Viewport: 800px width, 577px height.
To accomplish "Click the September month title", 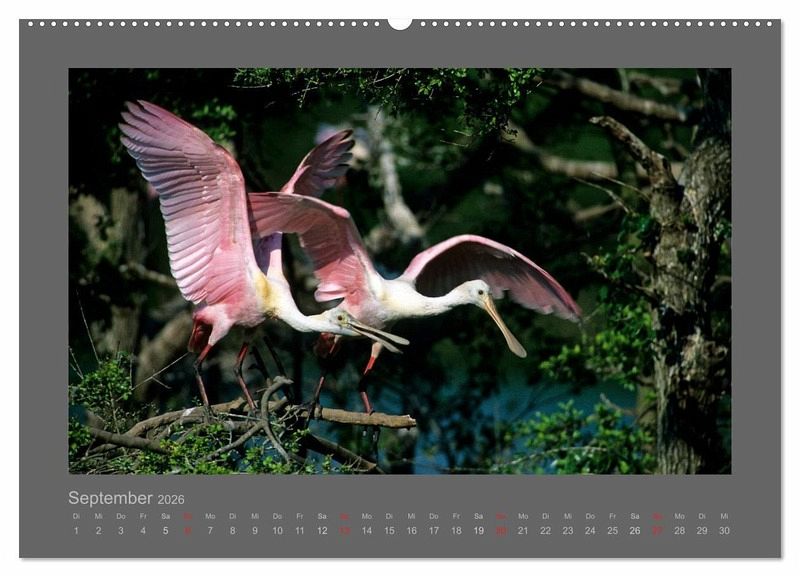I will click(110, 498).
